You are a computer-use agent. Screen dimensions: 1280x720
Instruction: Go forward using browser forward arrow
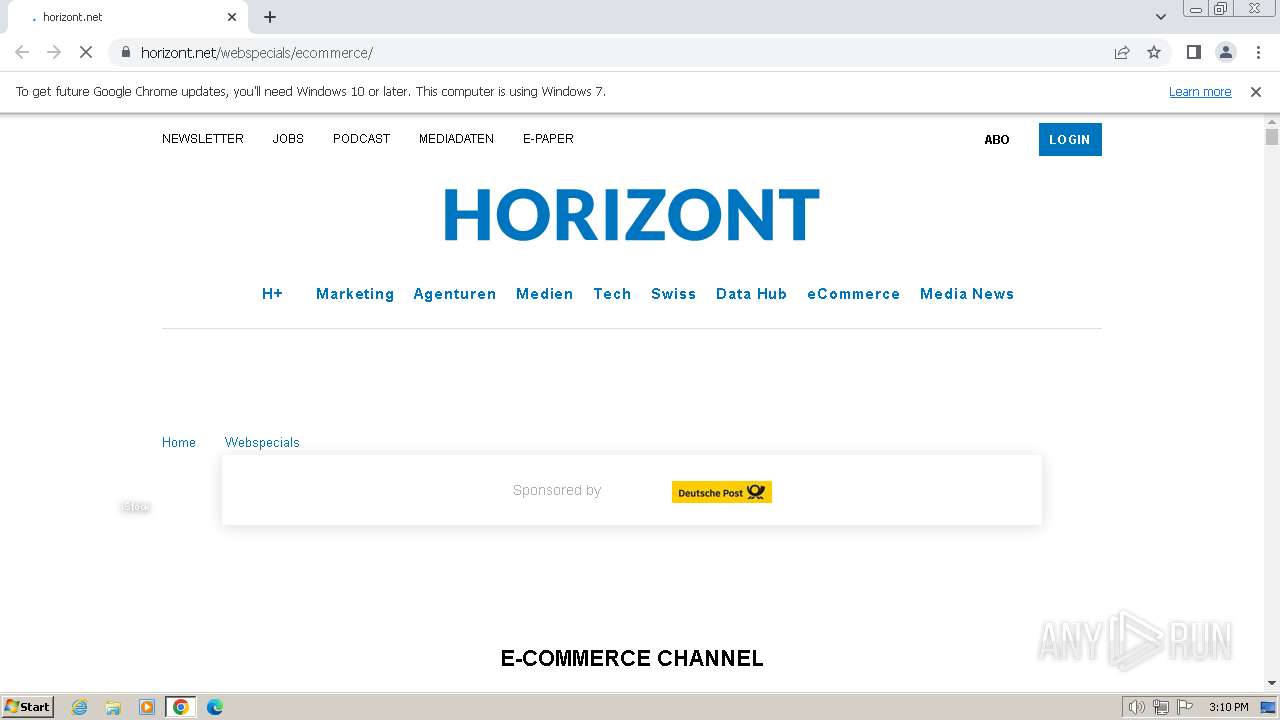tap(54, 52)
